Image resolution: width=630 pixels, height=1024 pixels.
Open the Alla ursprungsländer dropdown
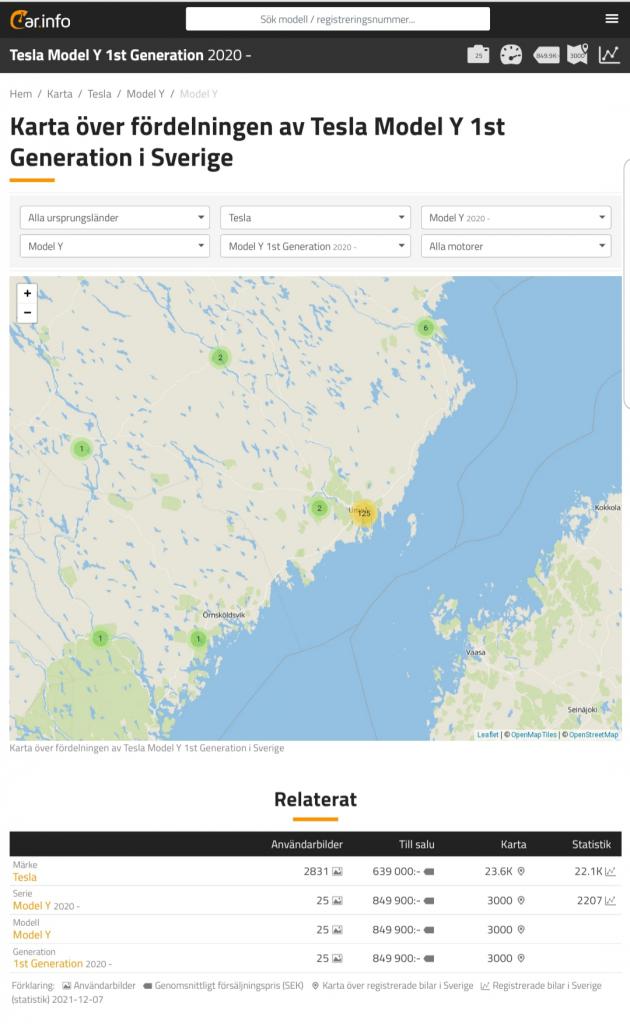(115, 217)
